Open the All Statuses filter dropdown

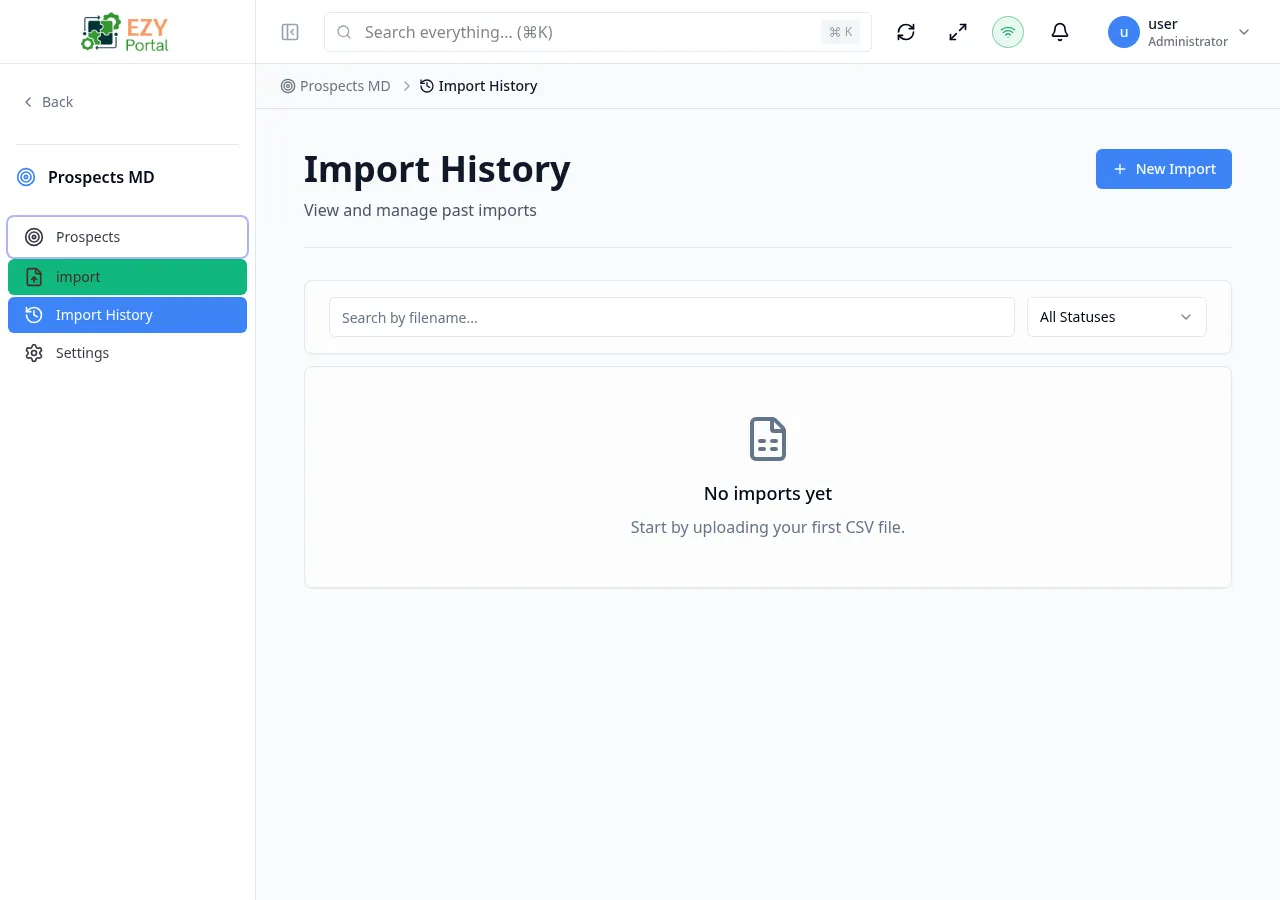pyautogui.click(x=1116, y=317)
